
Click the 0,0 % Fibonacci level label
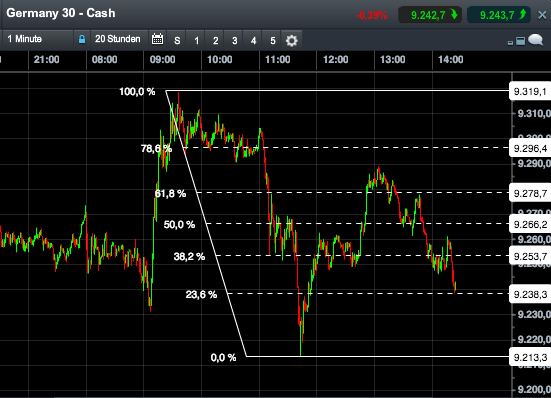point(223,358)
